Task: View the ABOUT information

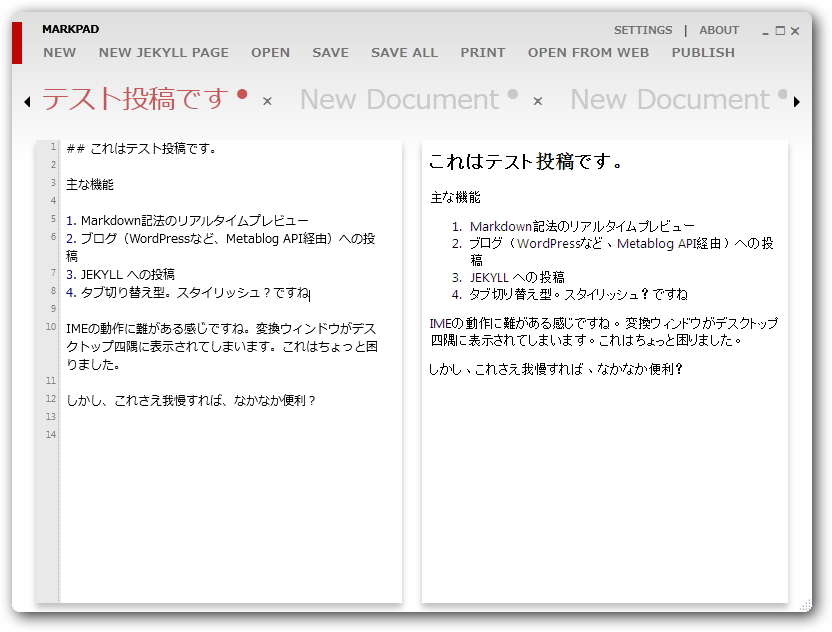Action: [x=719, y=30]
